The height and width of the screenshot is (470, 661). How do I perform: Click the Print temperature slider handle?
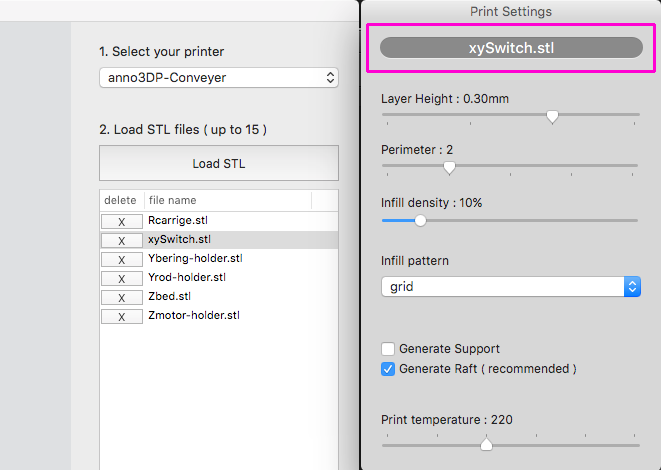click(486, 444)
